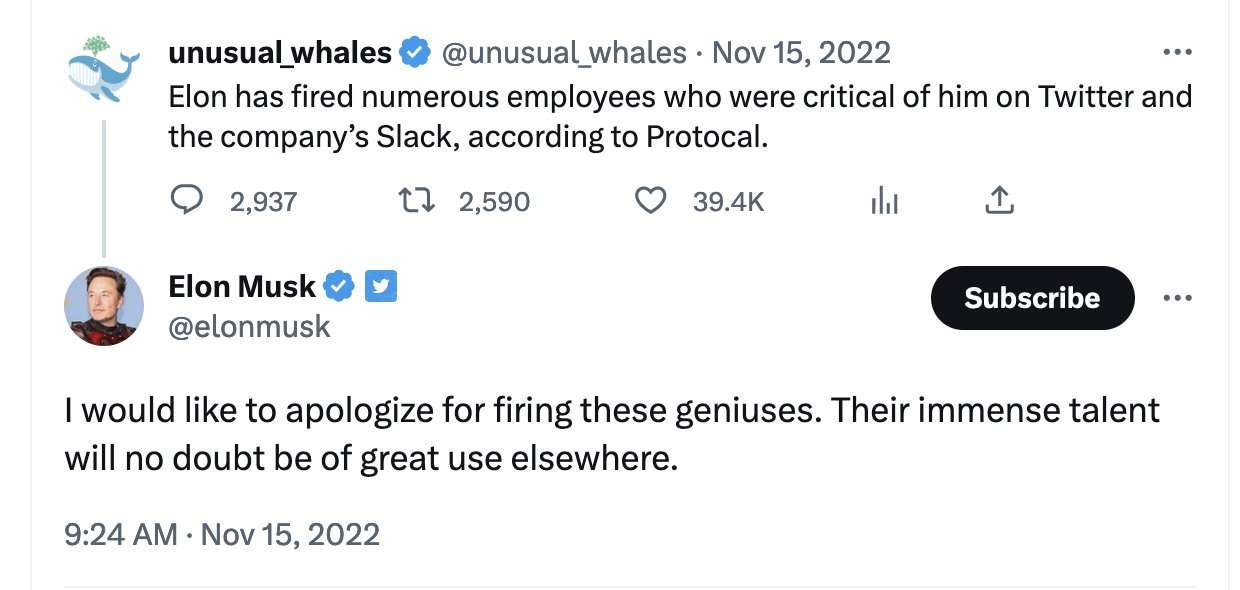Click the Elon Musk display name
Screen dimensions: 1240x590
pyautogui.click(x=242, y=288)
